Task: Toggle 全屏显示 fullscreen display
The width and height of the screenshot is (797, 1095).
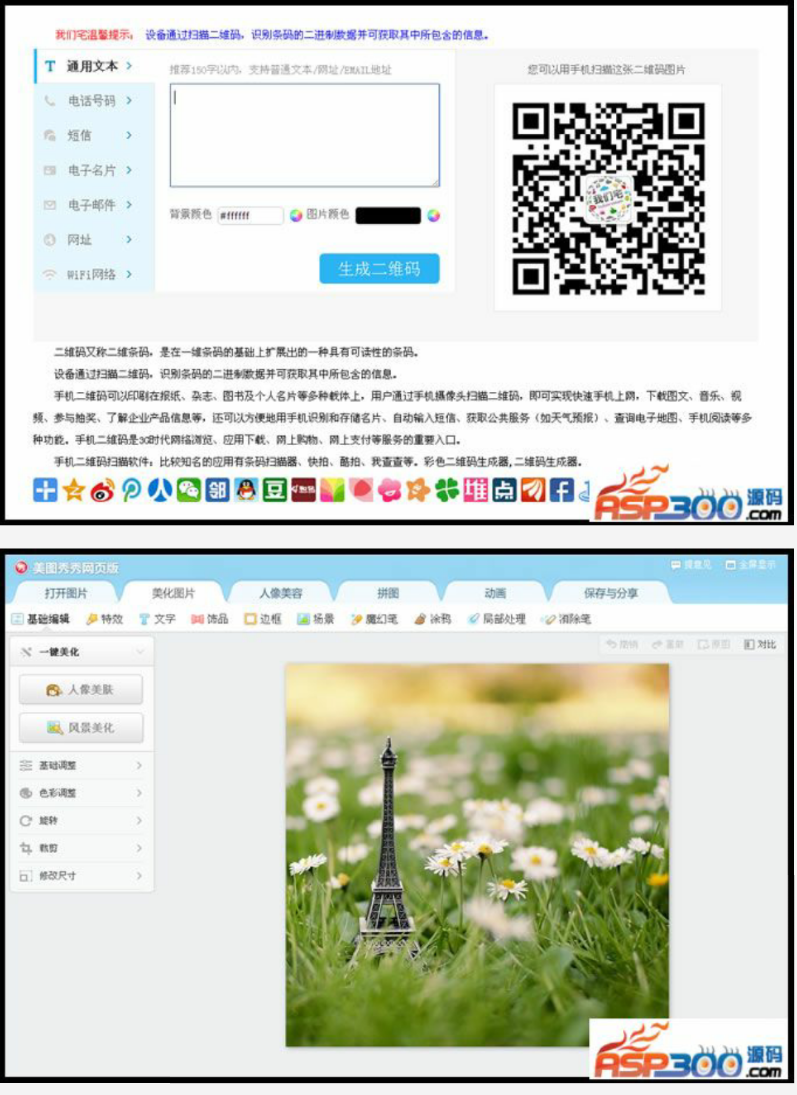Action: [751, 565]
